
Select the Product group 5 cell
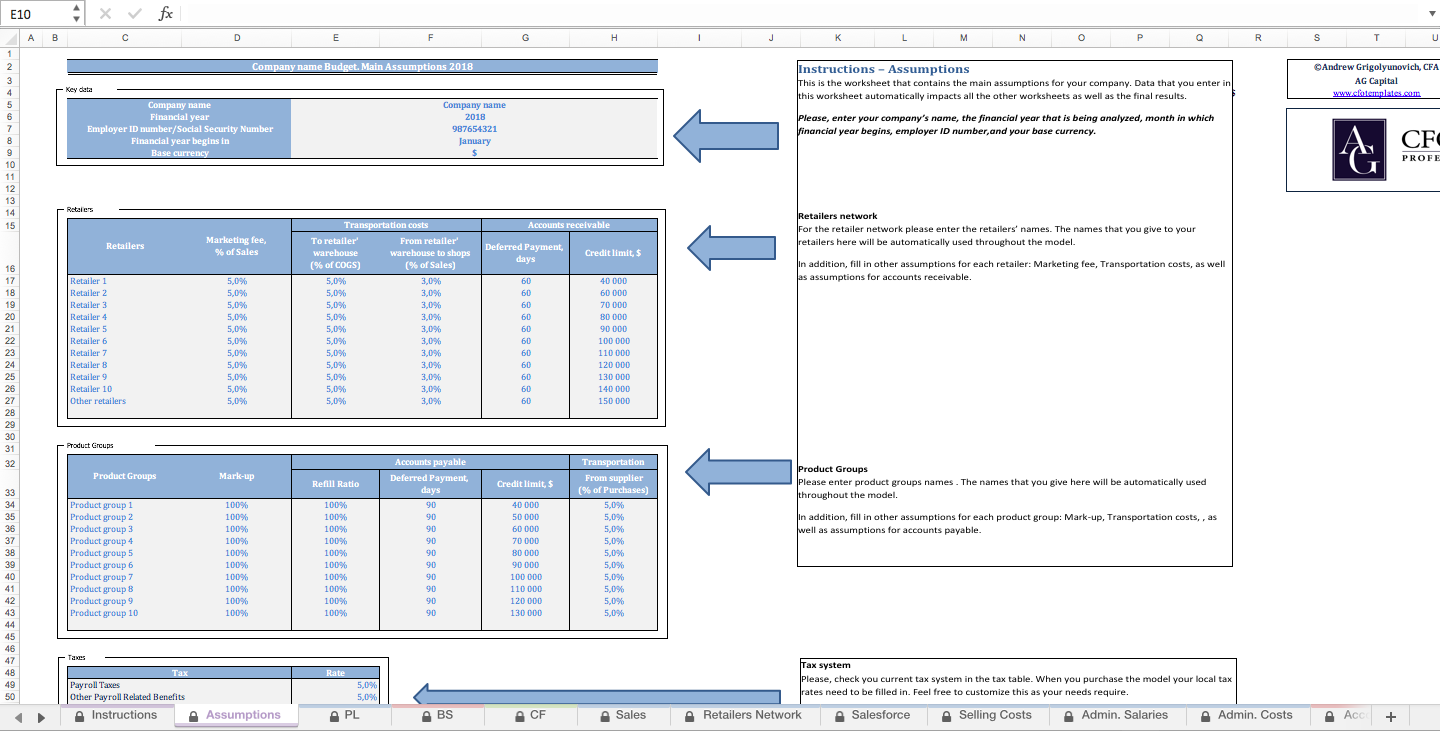125,553
